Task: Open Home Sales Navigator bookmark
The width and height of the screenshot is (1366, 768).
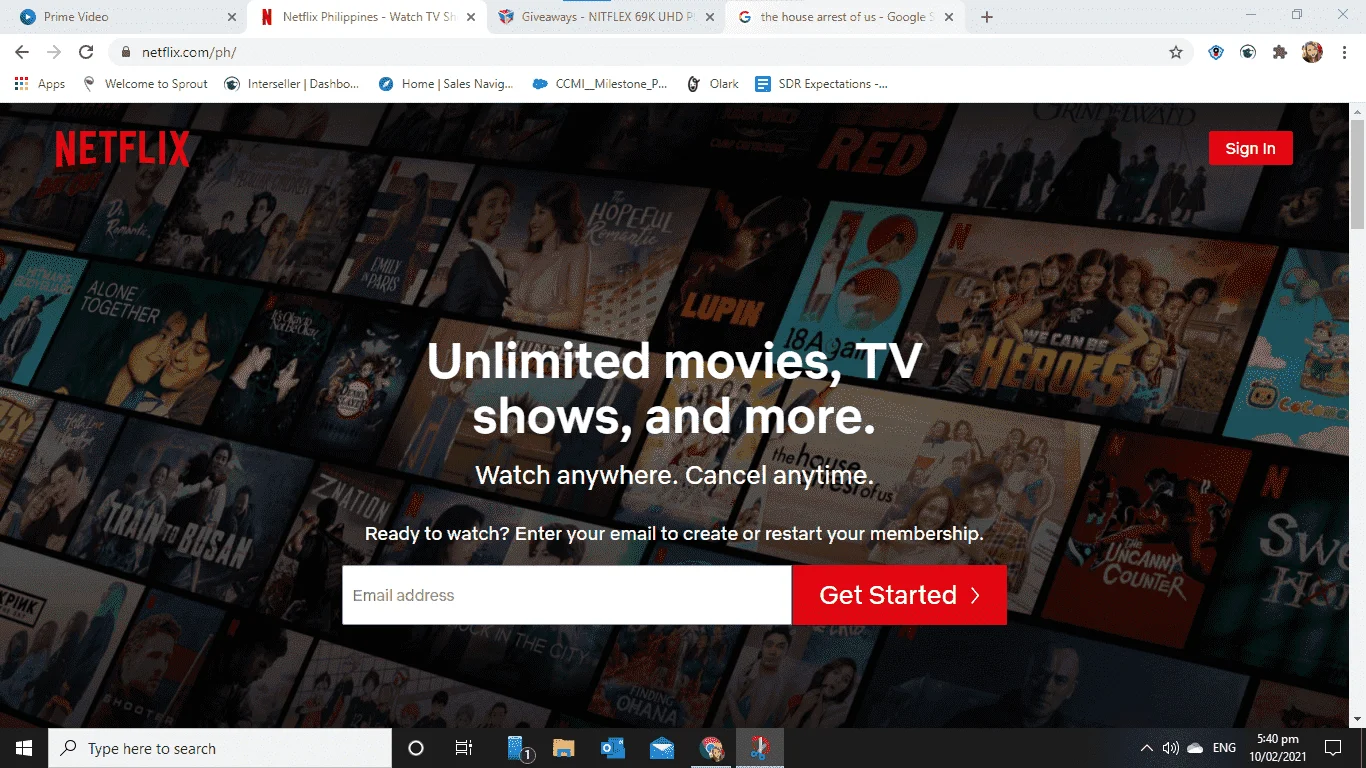Action: (x=446, y=84)
